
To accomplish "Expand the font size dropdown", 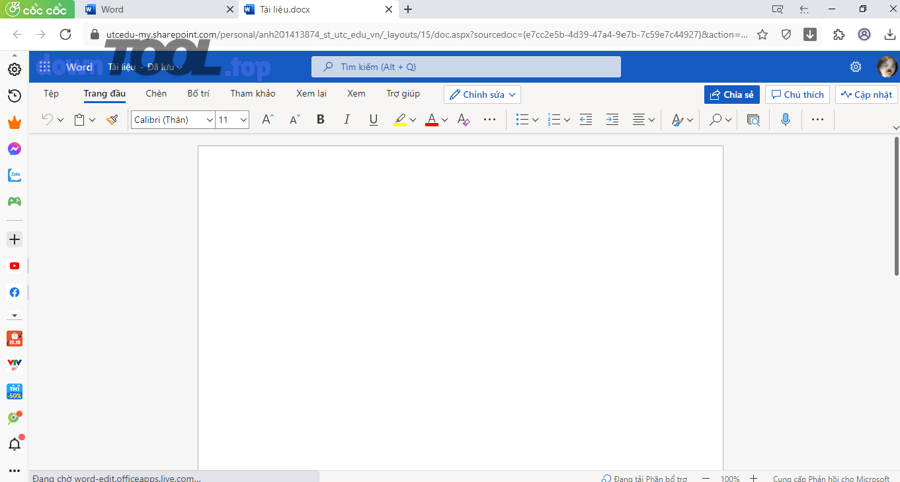I will (x=243, y=120).
